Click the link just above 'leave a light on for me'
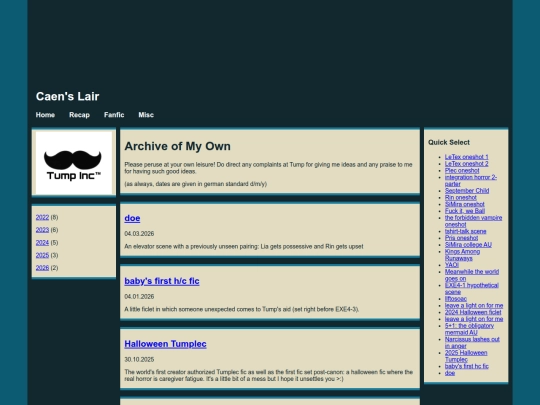The height and width of the screenshot is (405, 540). point(456,299)
